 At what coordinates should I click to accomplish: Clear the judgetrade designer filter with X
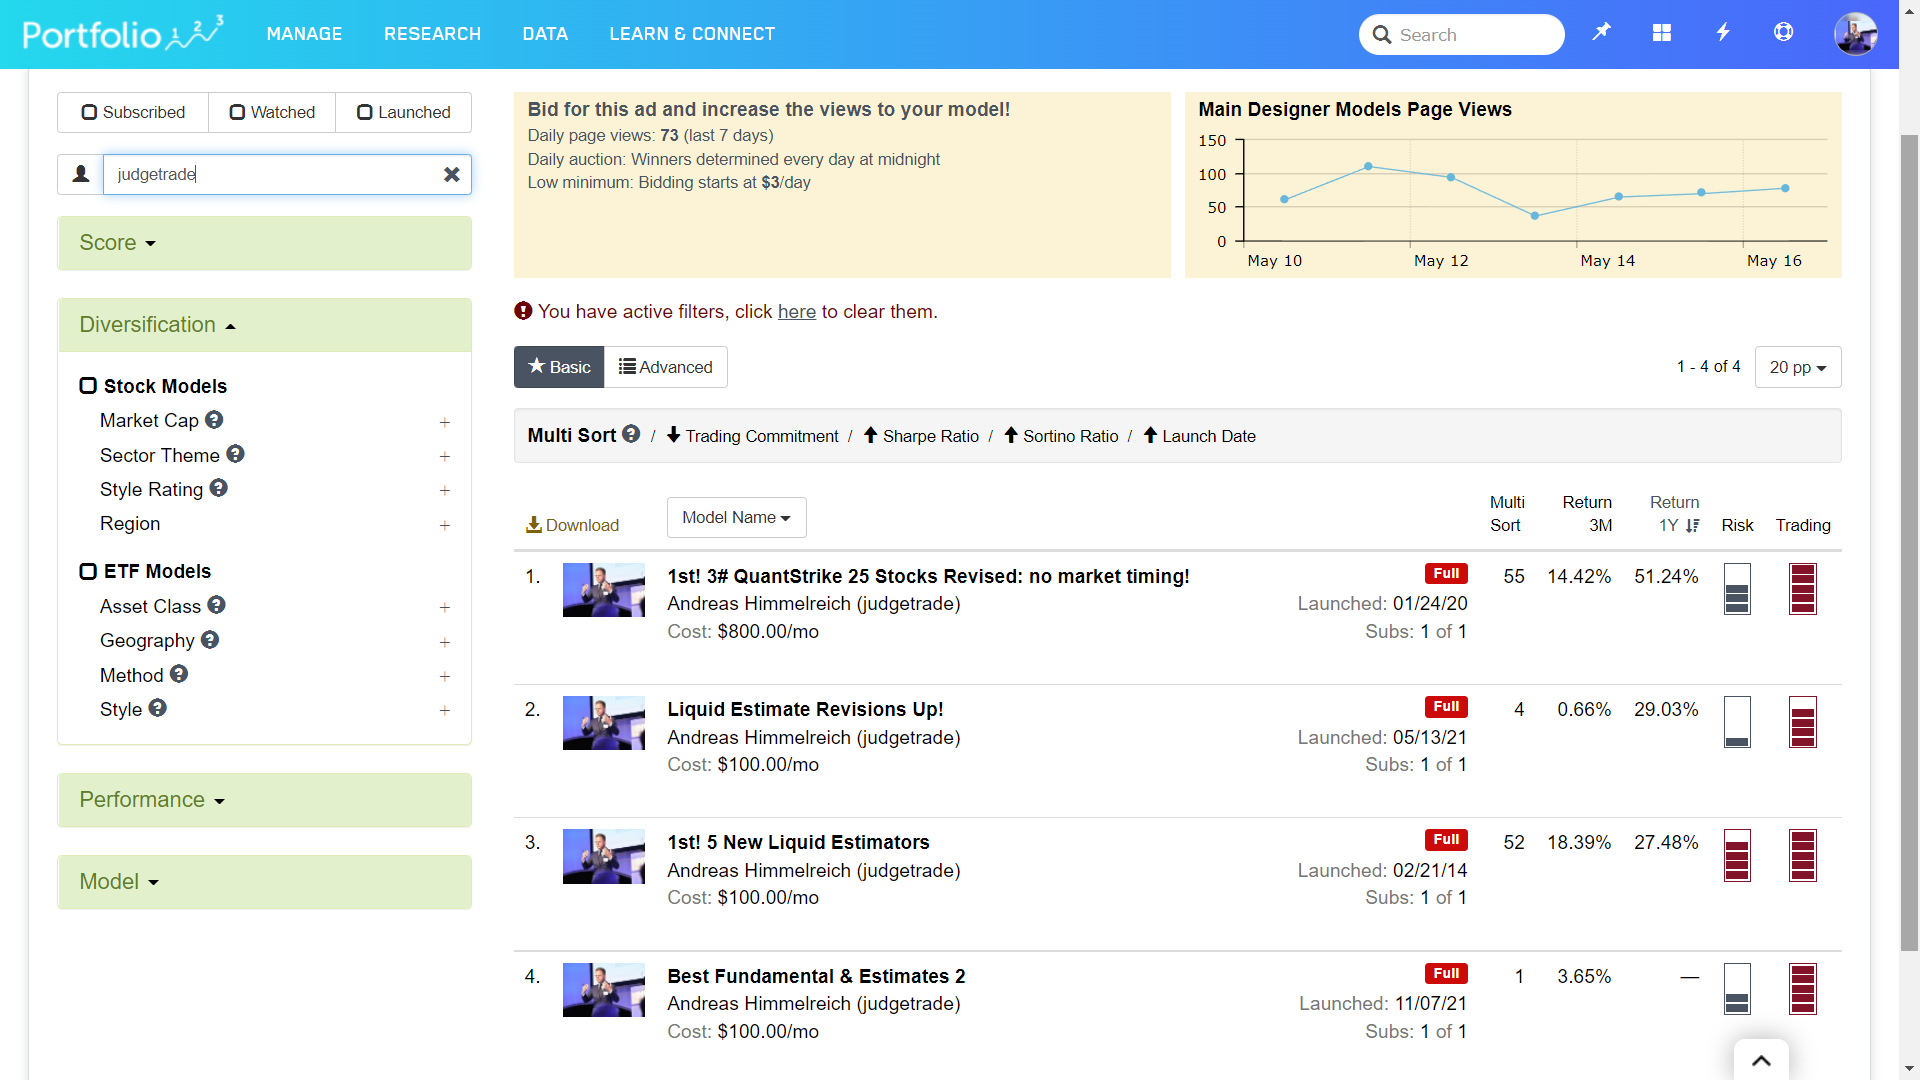(x=452, y=175)
